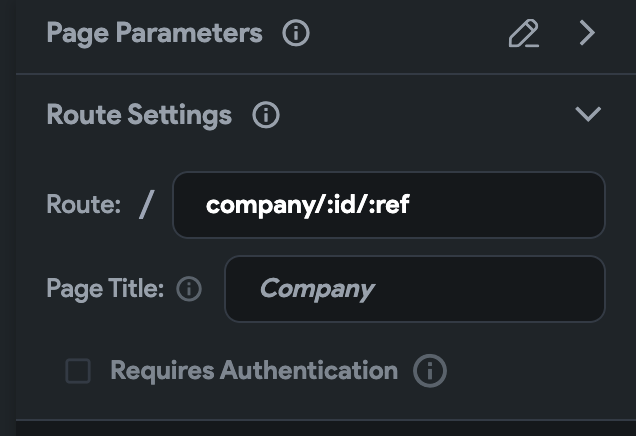Click the Requires Authentication label text
Viewport: 636px width, 436px height.
pyautogui.click(x=253, y=371)
